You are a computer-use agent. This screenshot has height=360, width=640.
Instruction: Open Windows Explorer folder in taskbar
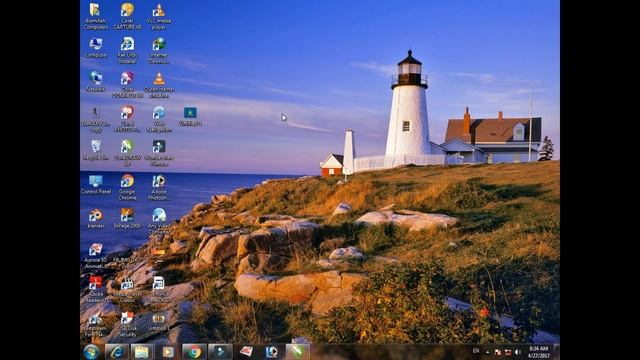142,352
